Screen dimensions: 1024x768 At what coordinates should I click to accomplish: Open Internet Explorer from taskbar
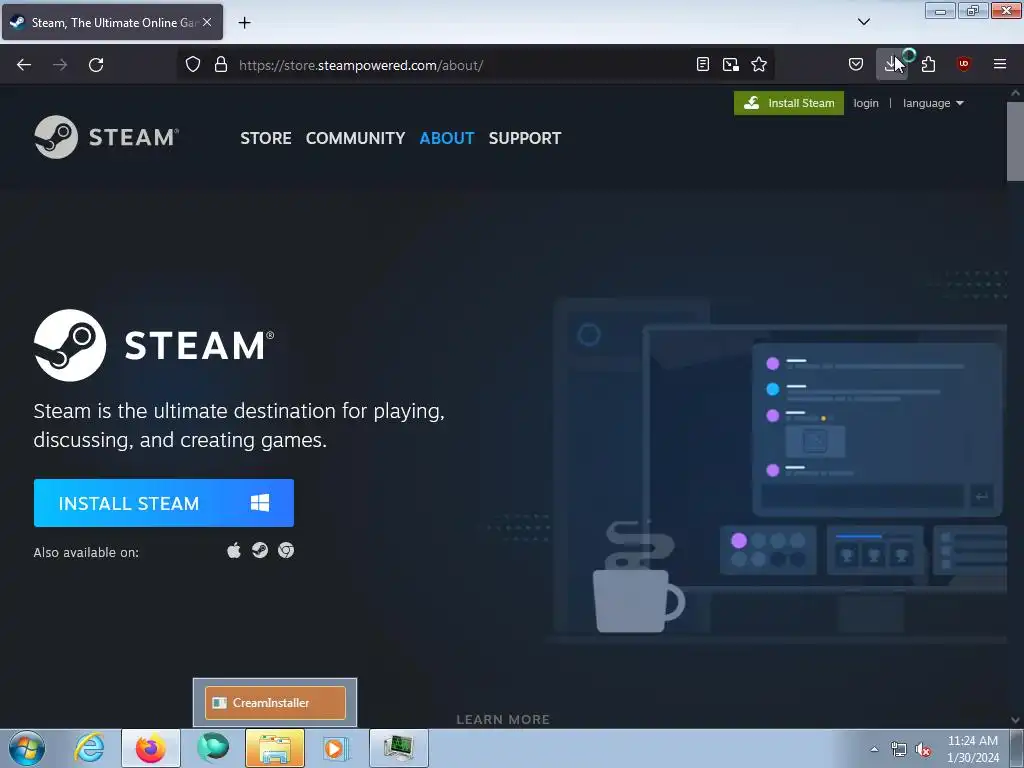click(89, 748)
